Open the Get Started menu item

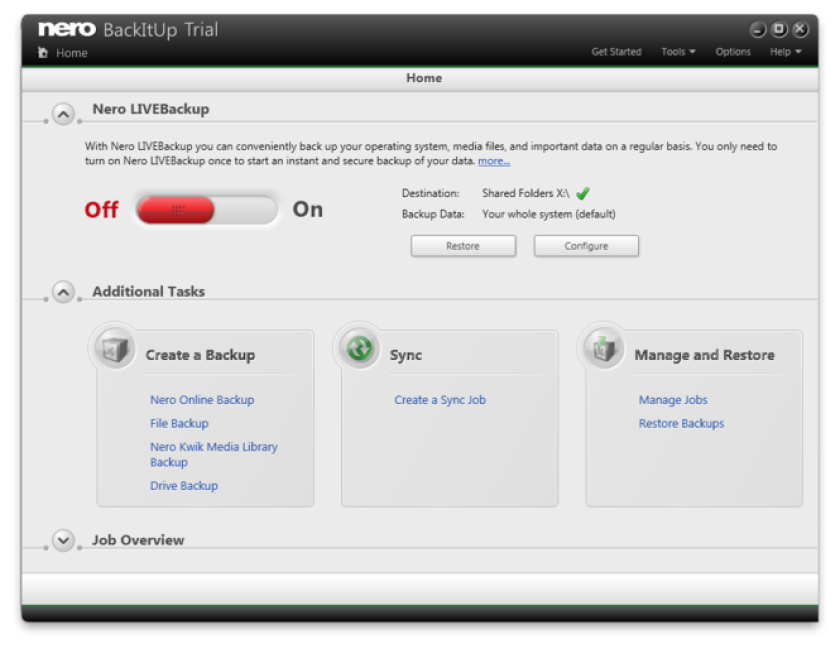tap(616, 51)
